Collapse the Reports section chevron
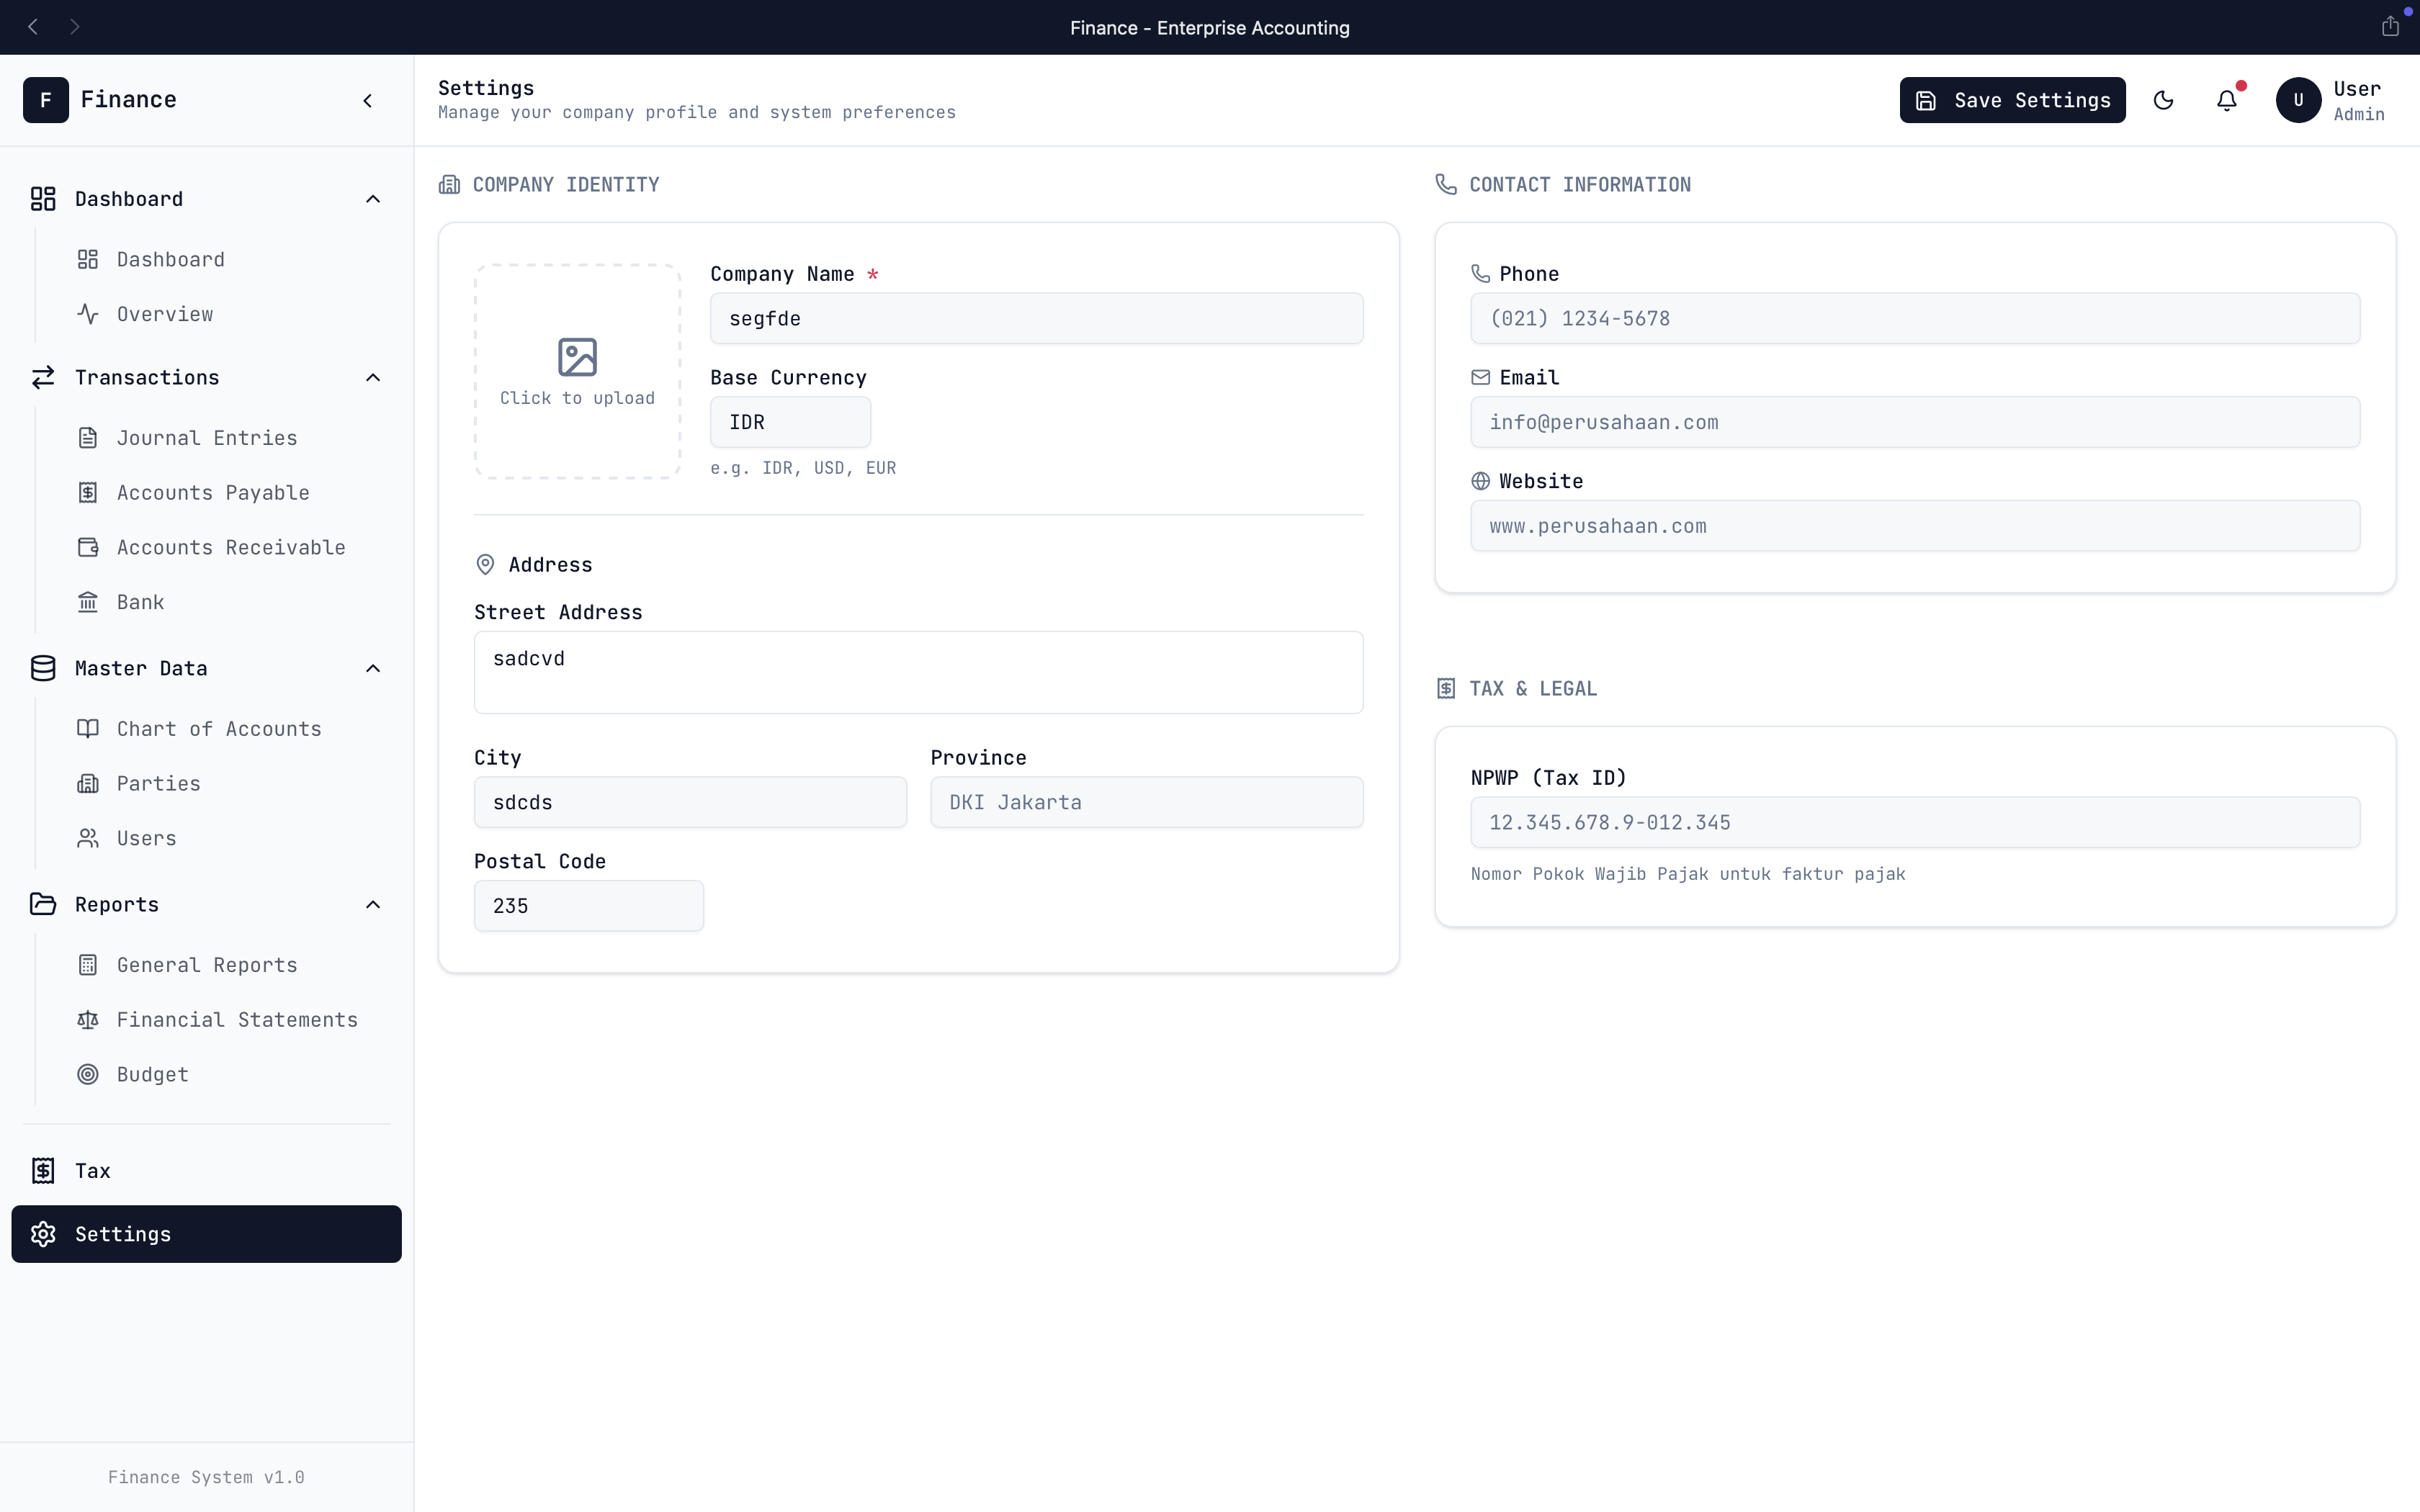Image resolution: width=2420 pixels, height=1512 pixels. pyautogui.click(x=373, y=905)
